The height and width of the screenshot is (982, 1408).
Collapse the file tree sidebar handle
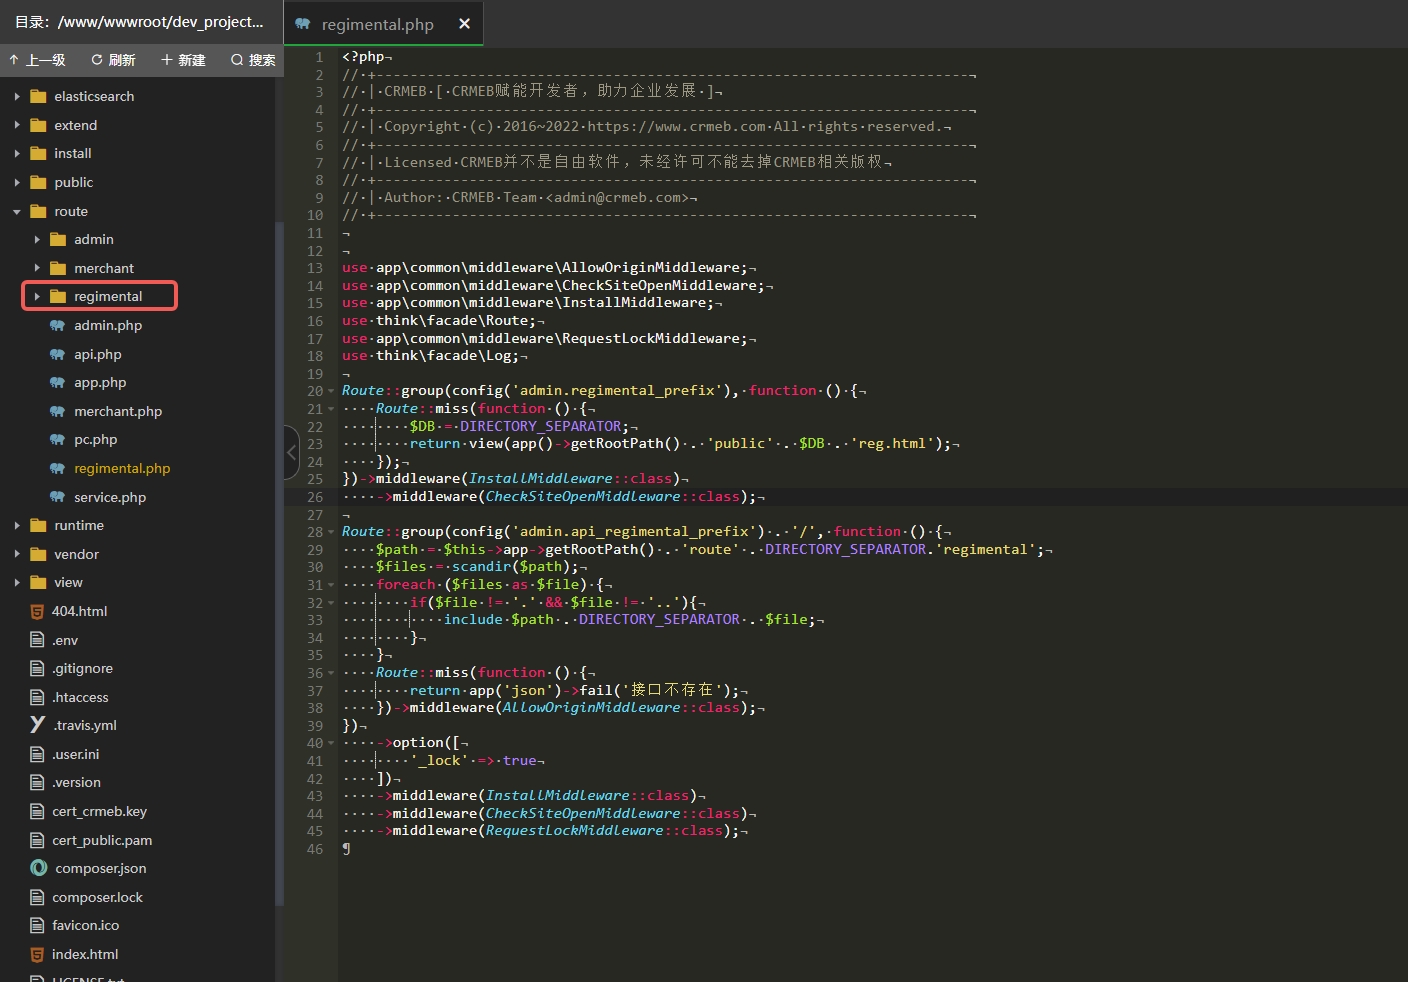pos(291,452)
